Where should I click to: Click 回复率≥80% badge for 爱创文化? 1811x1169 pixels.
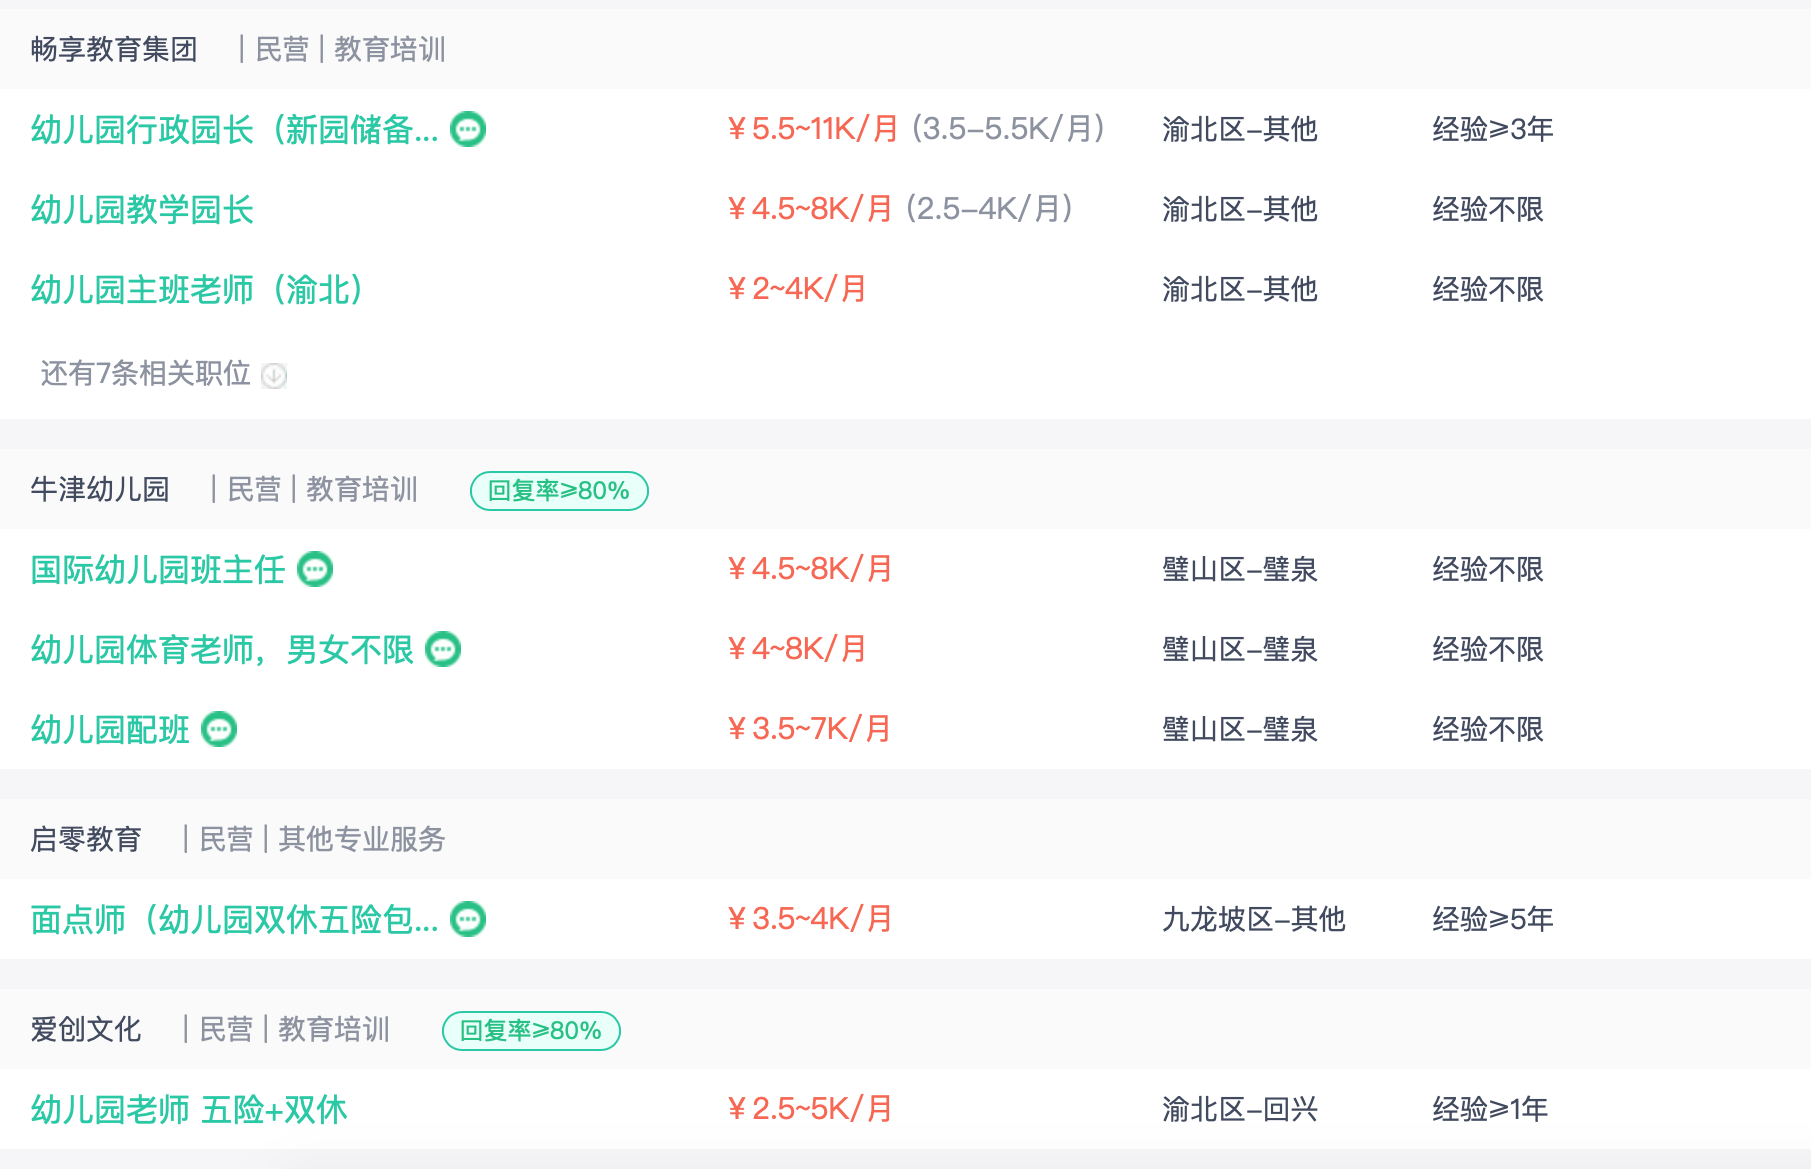pyautogui.click(x=531, y=1031)
